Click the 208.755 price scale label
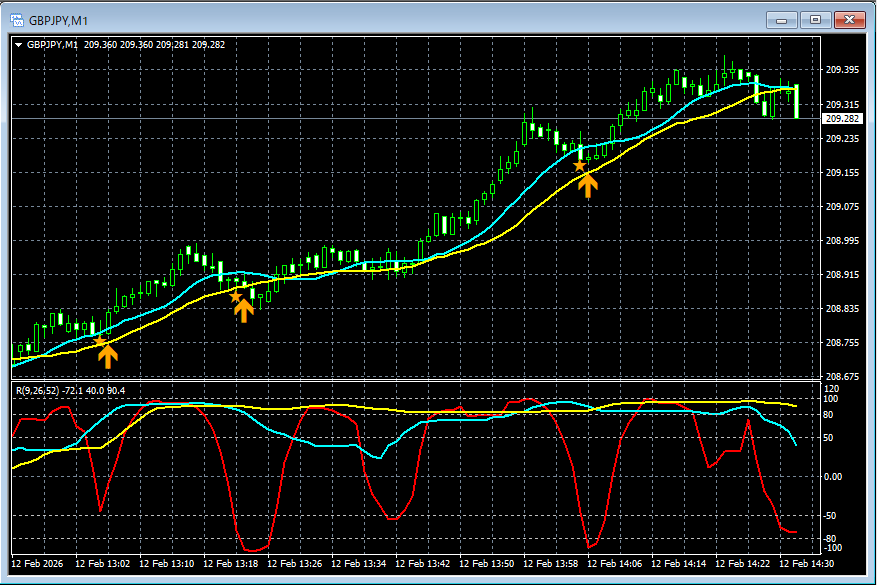This screenshot has height=585, width=878. [x=842, y=343]
